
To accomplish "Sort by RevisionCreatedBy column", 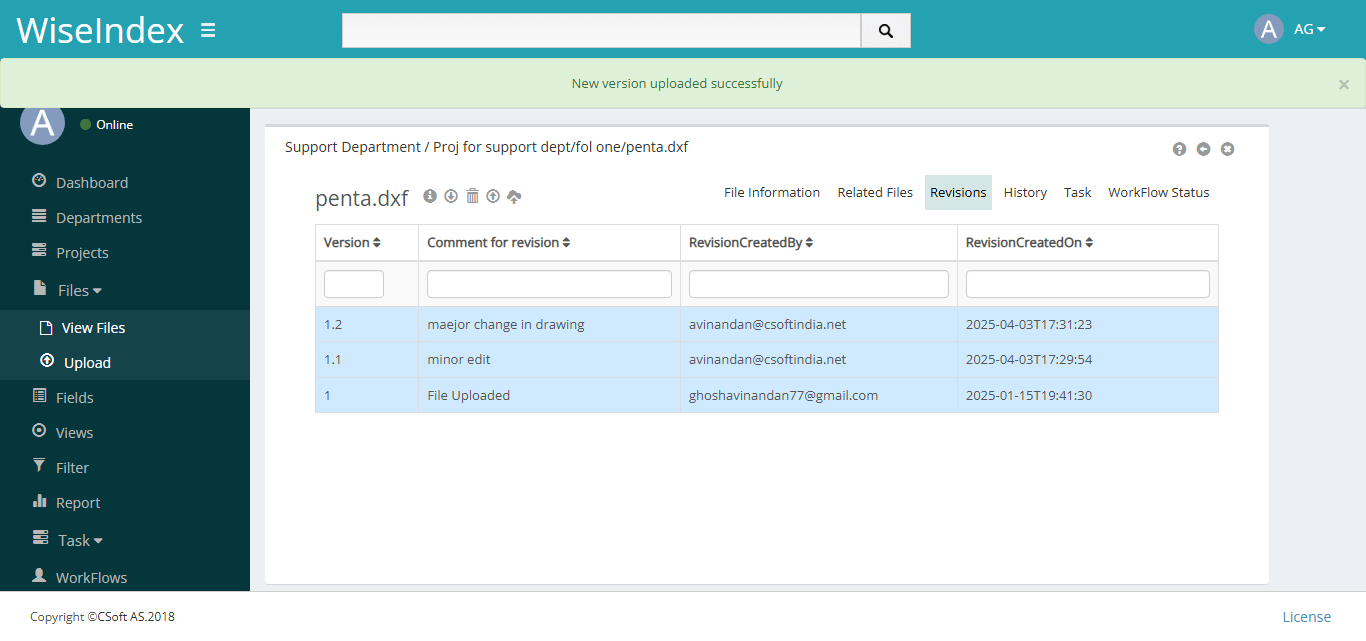I will pyautogui.click(x=751, y=242).
